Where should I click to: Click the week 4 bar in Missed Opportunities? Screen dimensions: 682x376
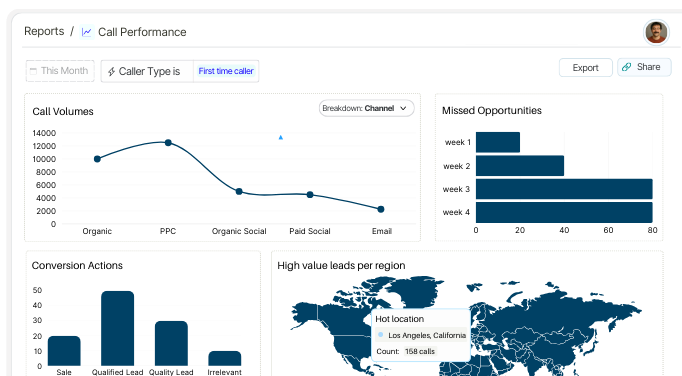coord(564,212)
